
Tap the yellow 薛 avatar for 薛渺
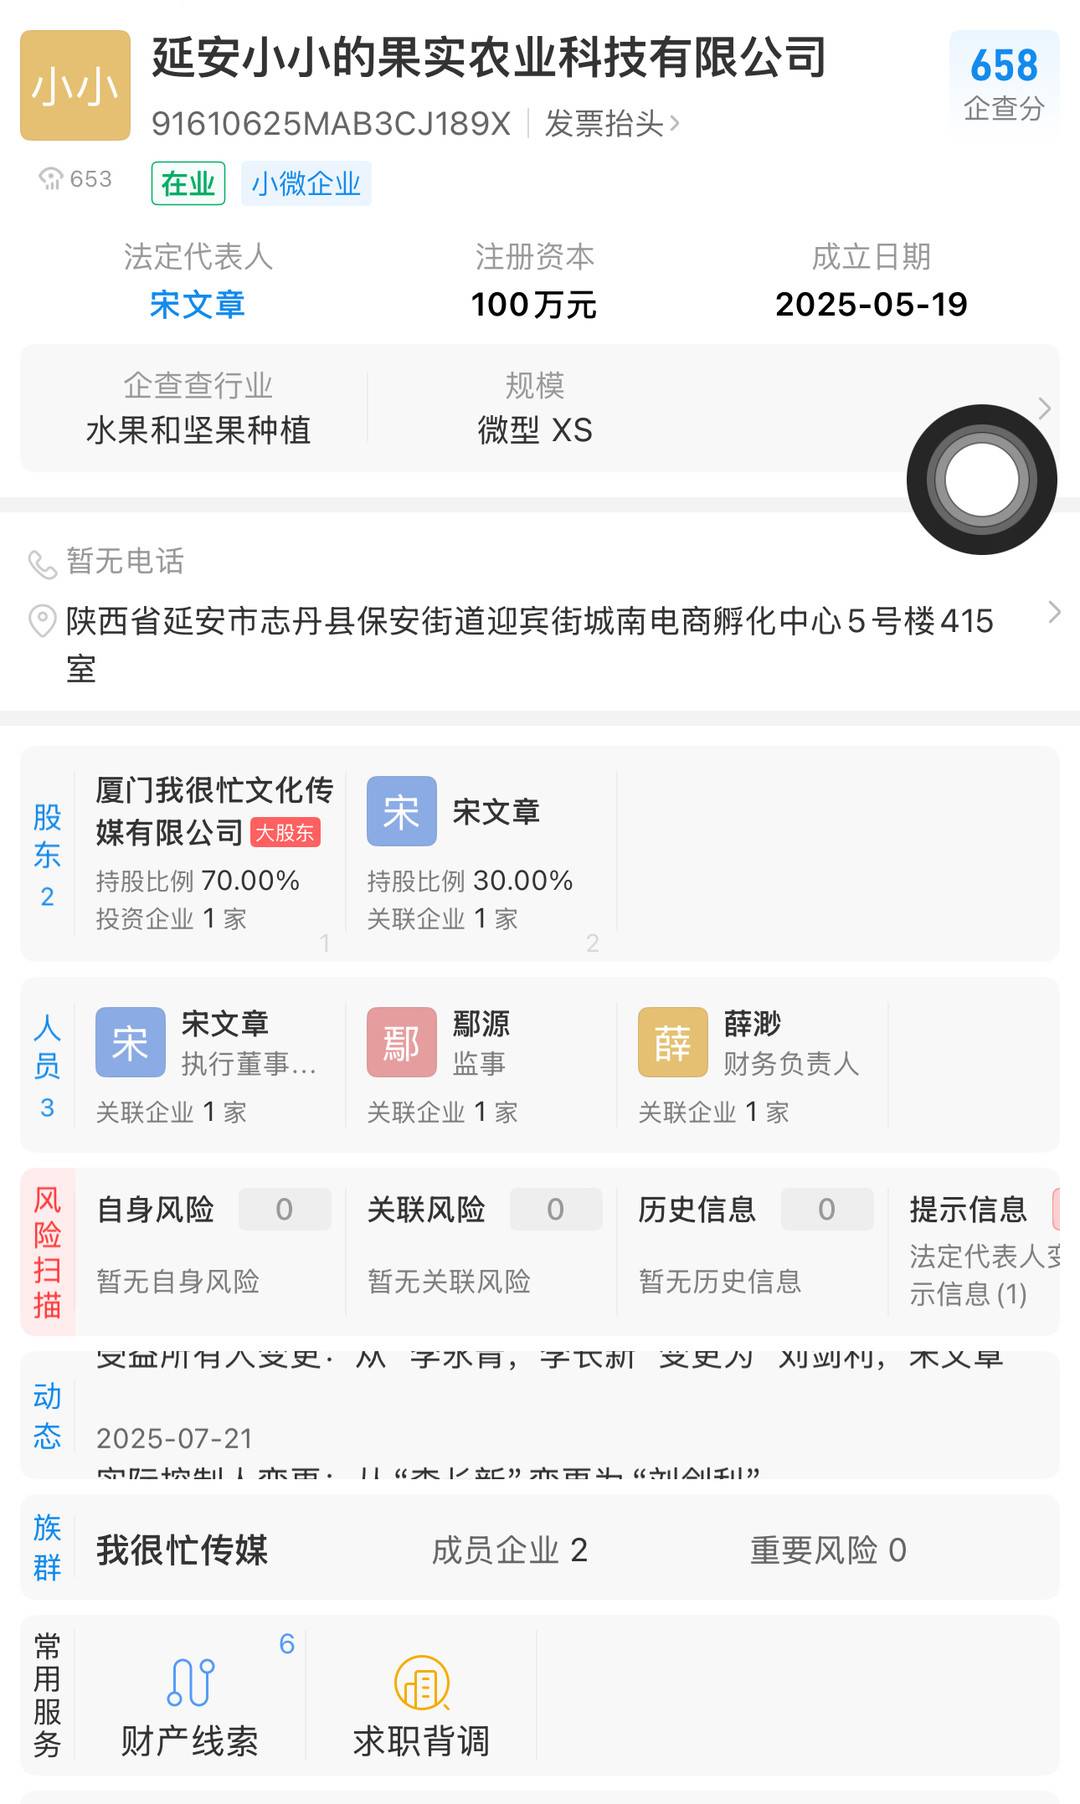point(672,1042)
